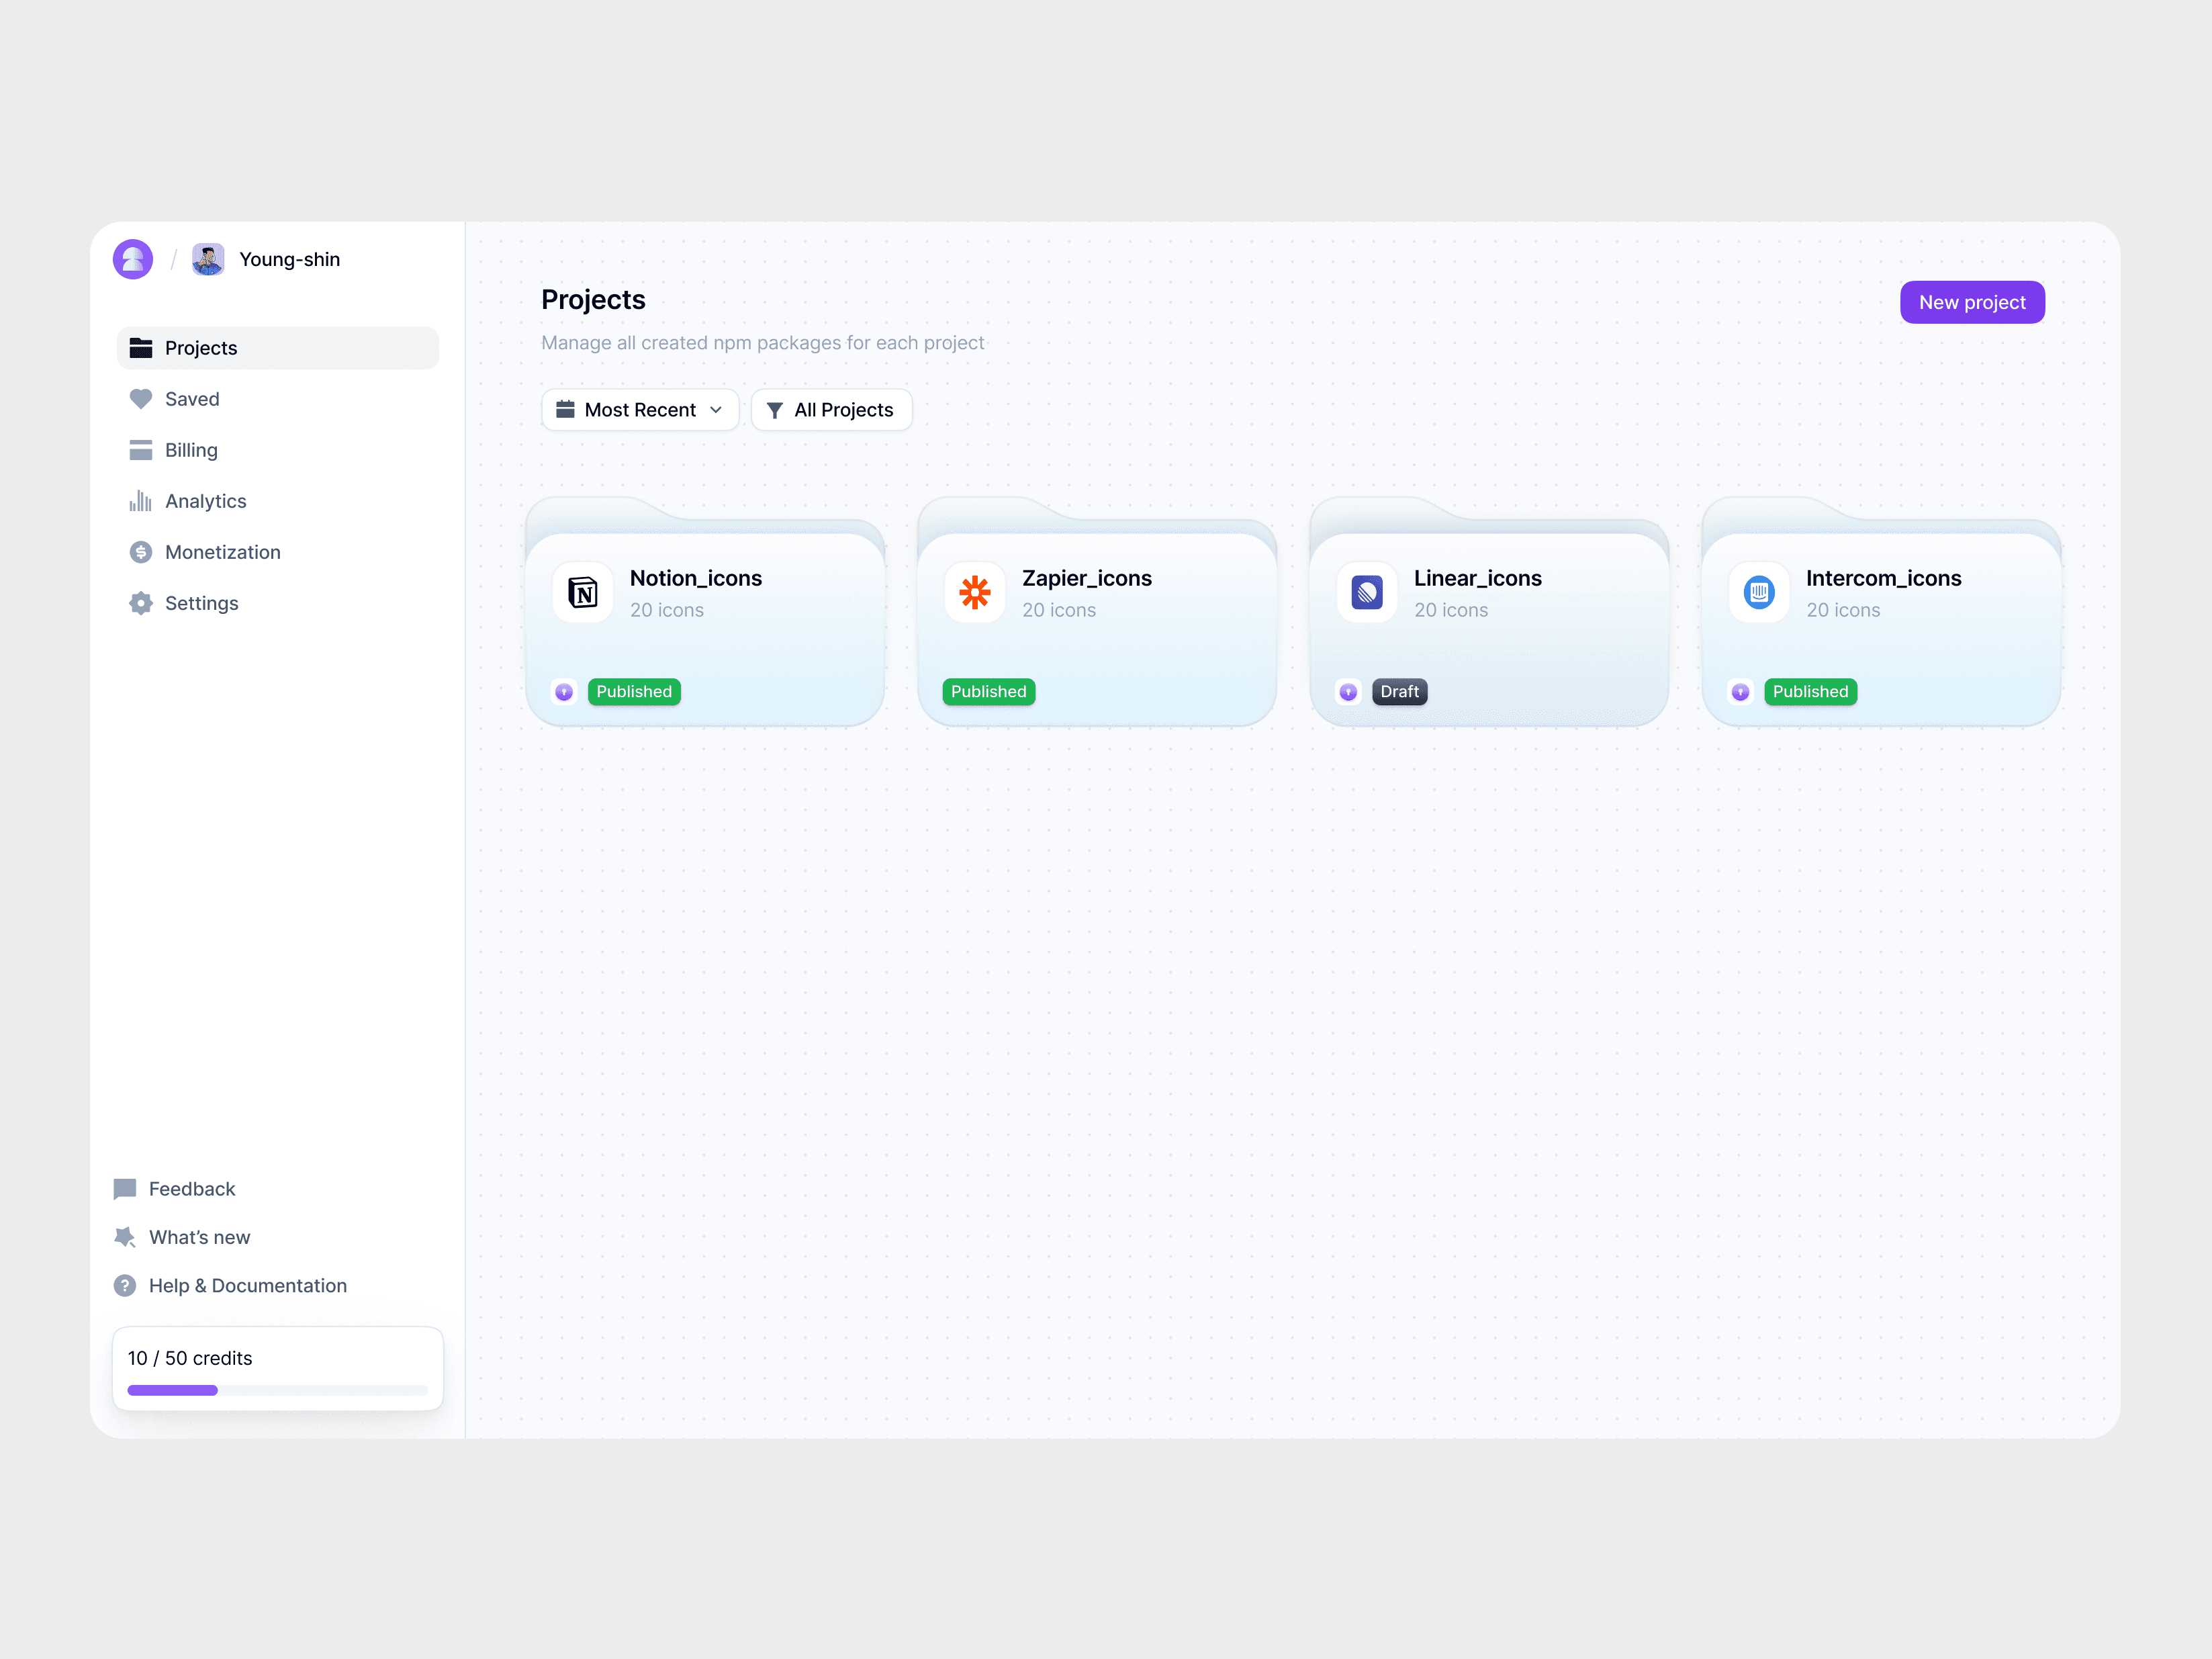Click the Linear logo icon
The height and width of the screenshot is (1659, 2212).
pos(1367,593)
